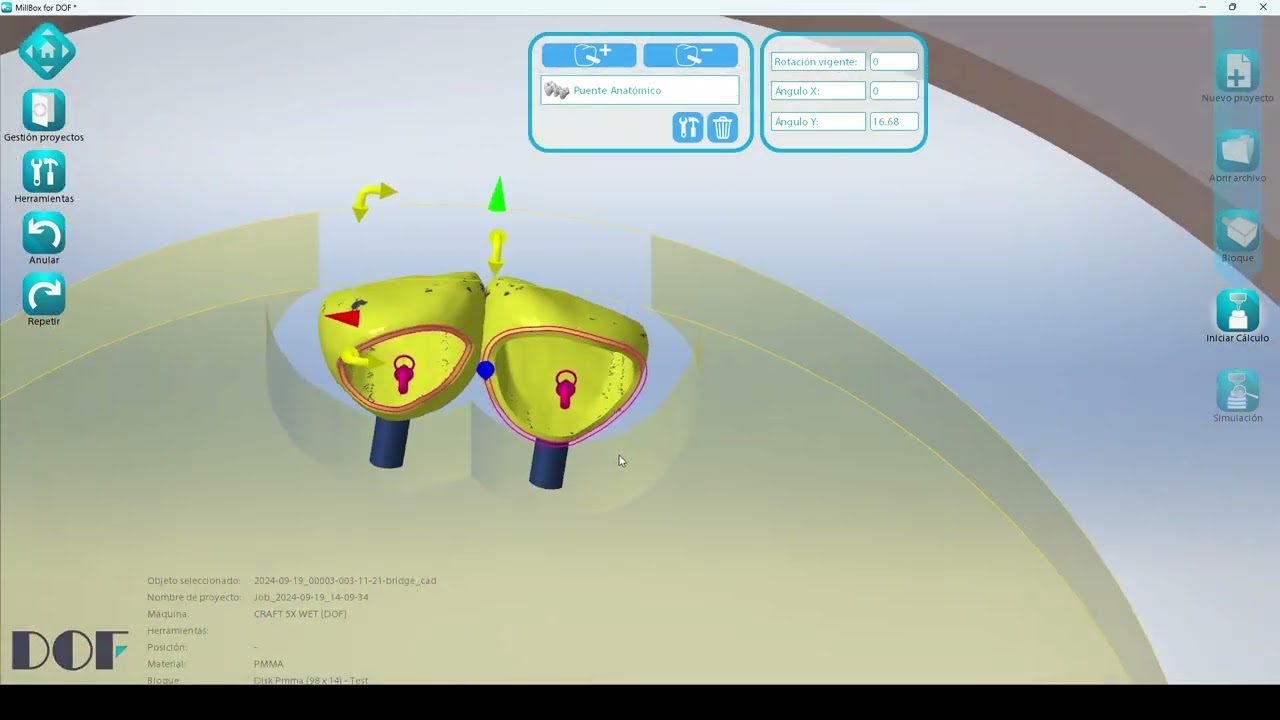Select the right tooth support pin marker
The height and width of the screenshot is (720, 1280).
click(x=566, y=388)
